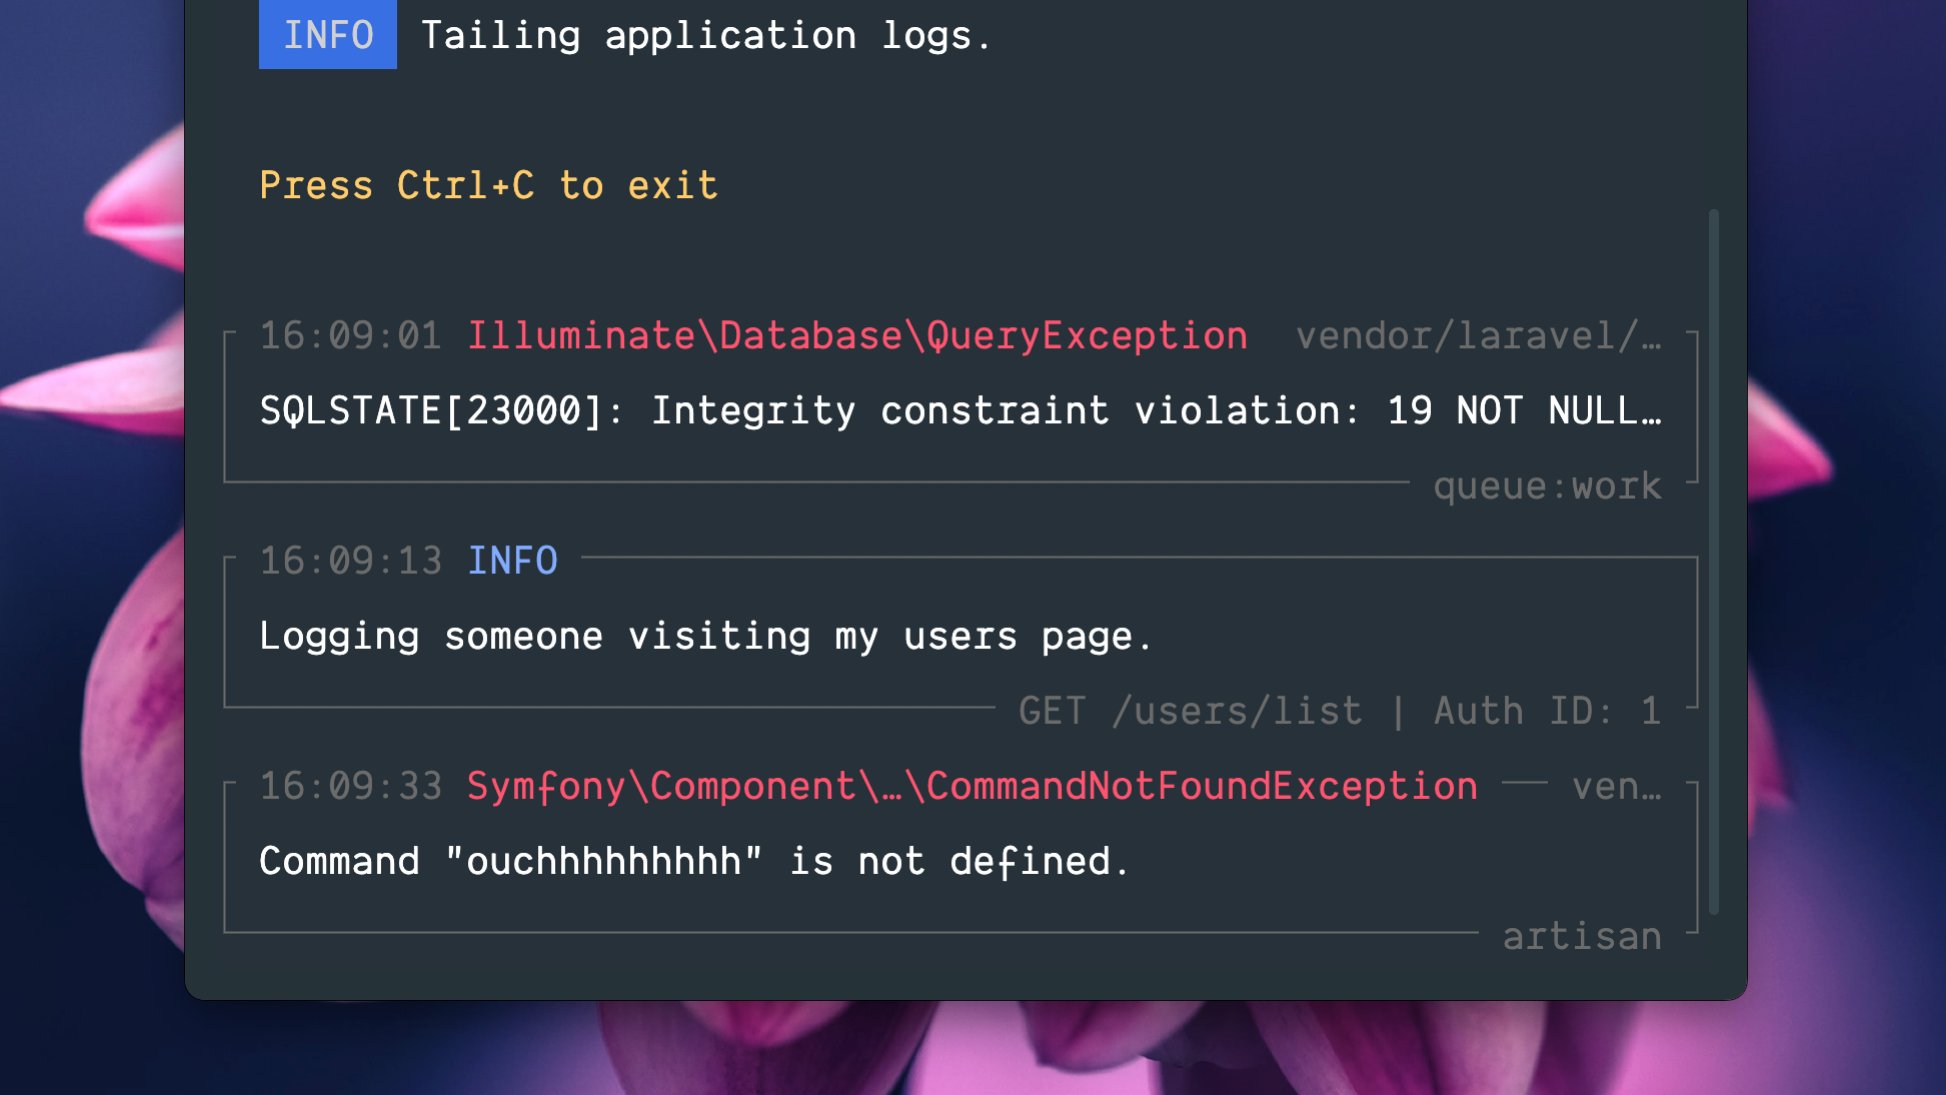Click the terminal's vertical scrollbar

click(x=1713, y=560)
